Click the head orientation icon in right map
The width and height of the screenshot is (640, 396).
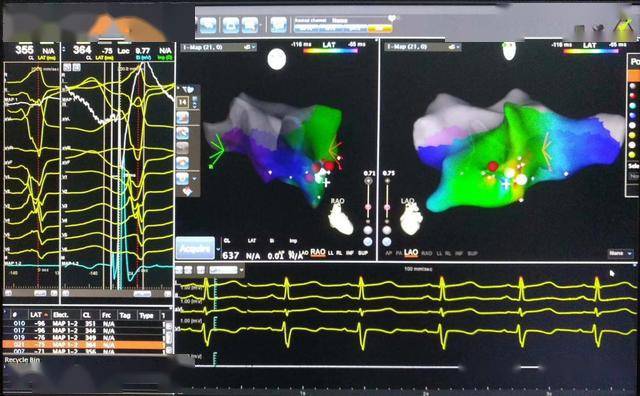(x=509, y=51)
